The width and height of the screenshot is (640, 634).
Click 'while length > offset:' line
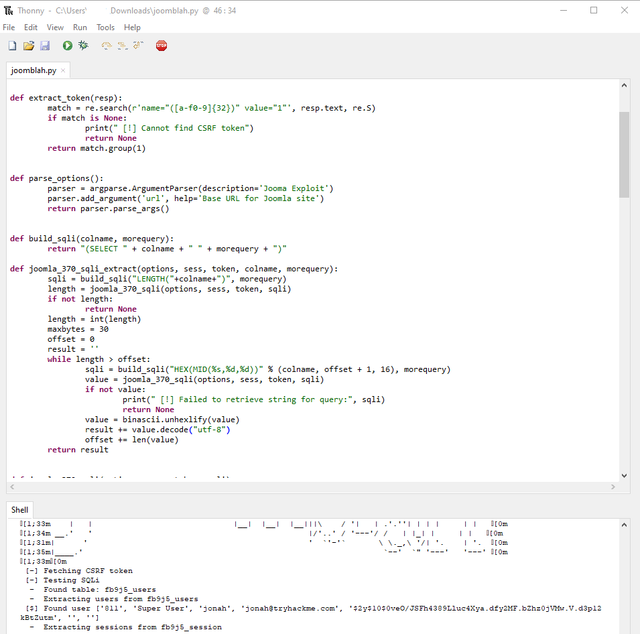(x=99, y=359)
